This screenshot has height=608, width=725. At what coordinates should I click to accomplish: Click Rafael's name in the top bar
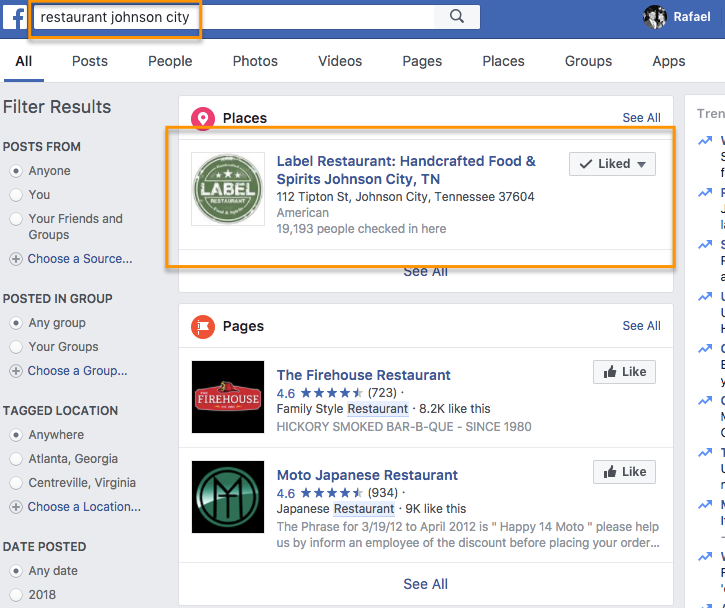pos(692,17)
